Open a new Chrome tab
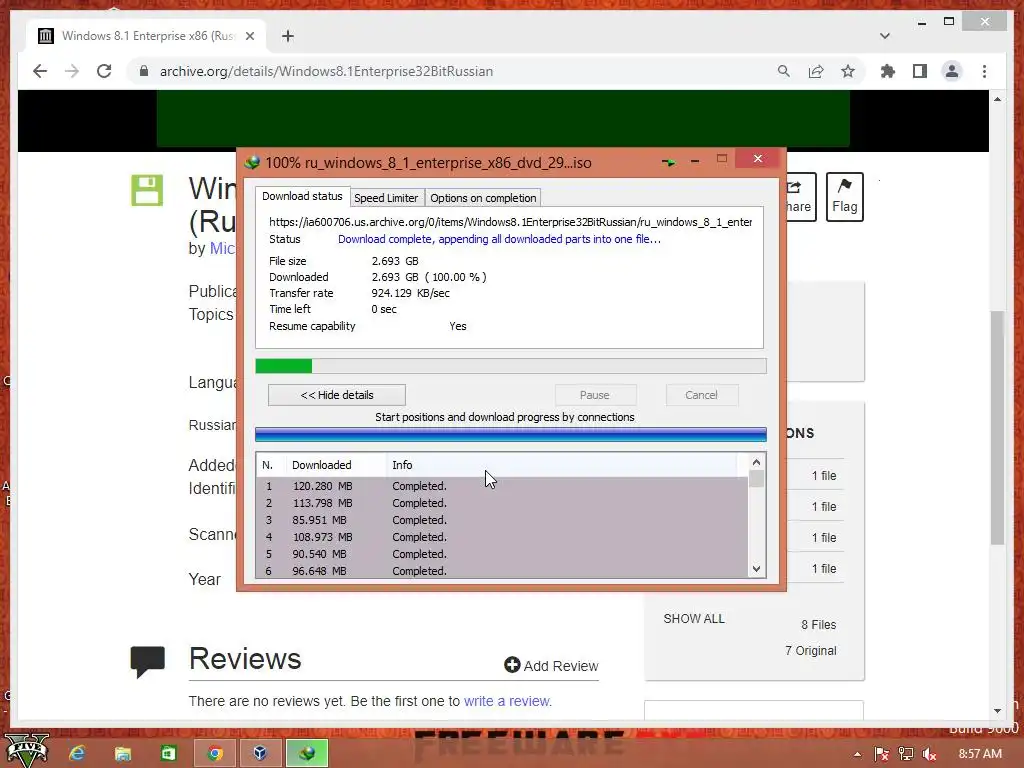Screen dimensions: 1024x768 288,36
